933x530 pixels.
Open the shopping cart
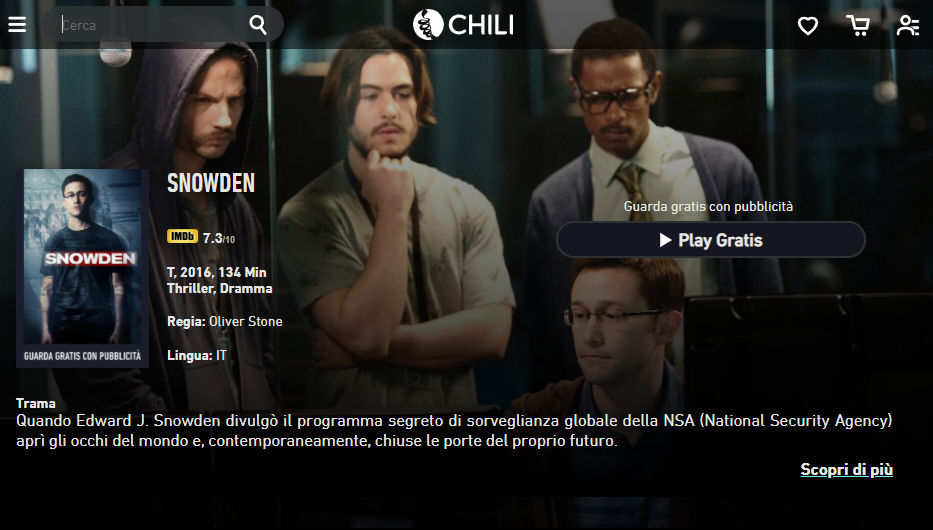[858, 26]
